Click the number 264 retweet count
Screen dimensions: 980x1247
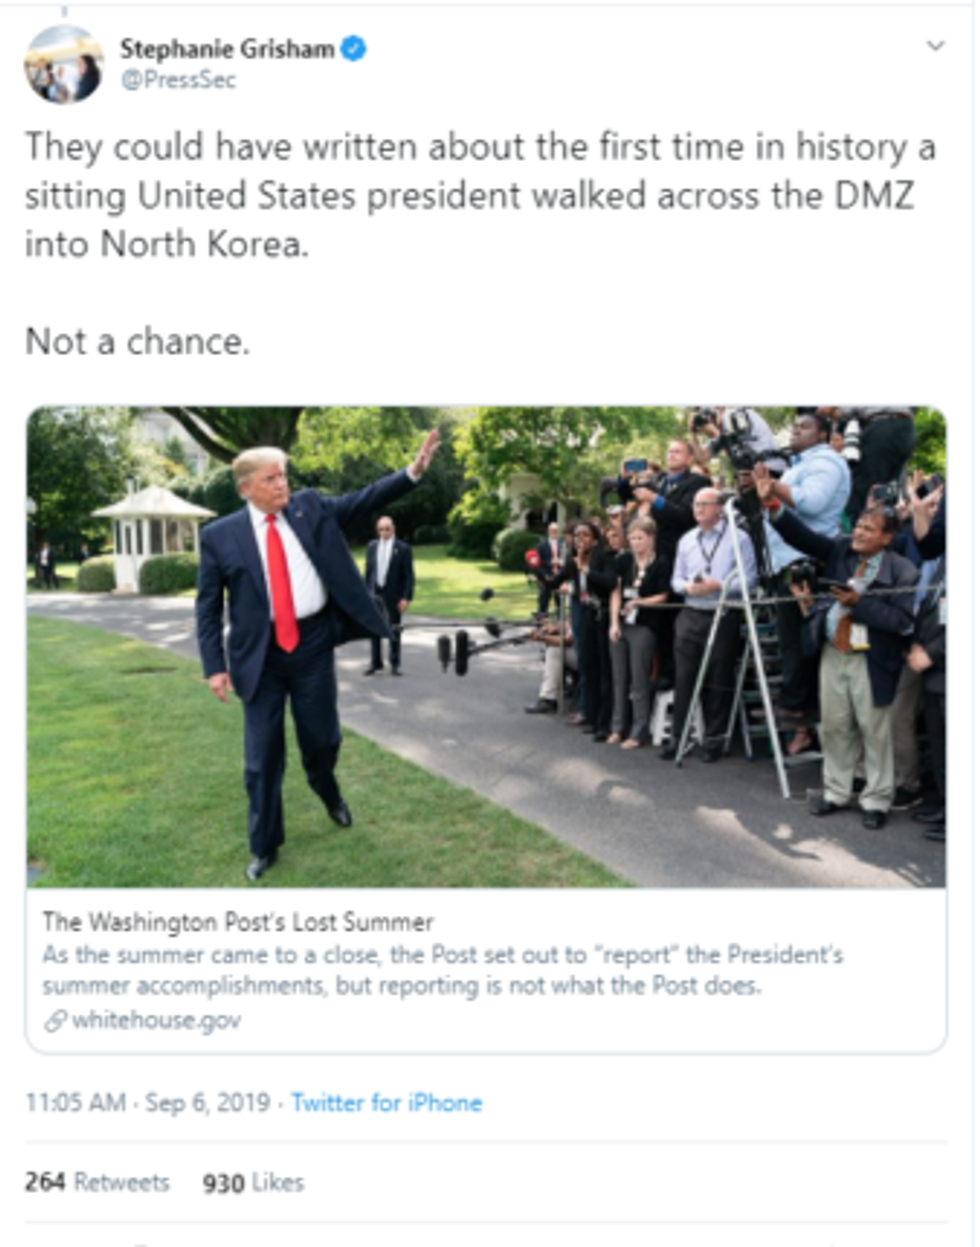[45, 1182]
